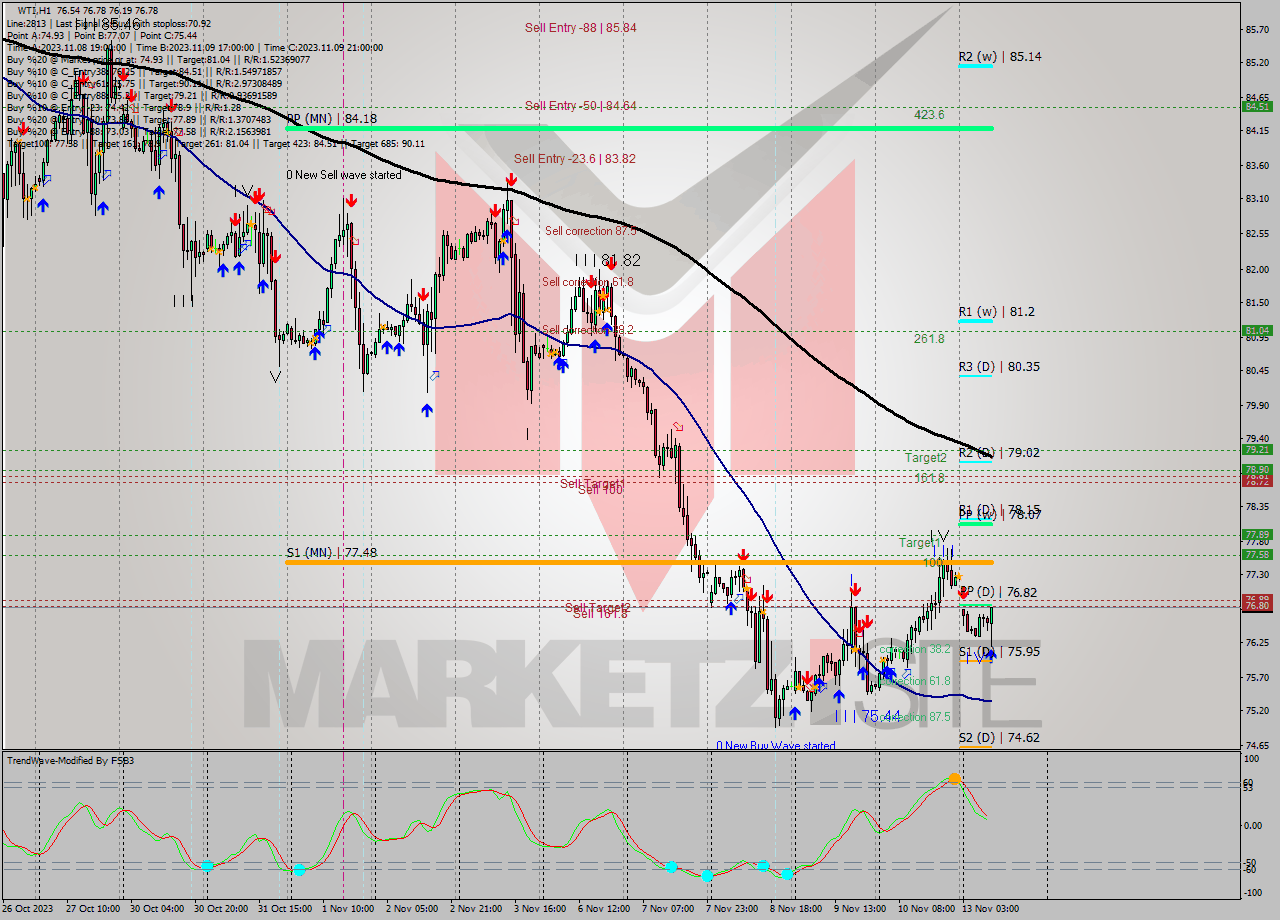
Task: Click the "0 New Buy Wave started" text
Action: [x=776, y=746]
